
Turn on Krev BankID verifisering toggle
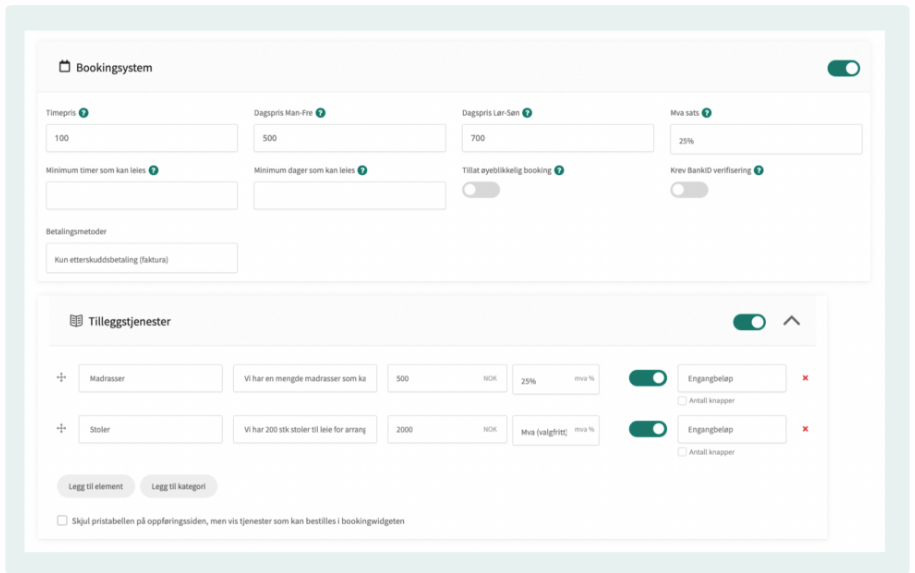[688, 190]
